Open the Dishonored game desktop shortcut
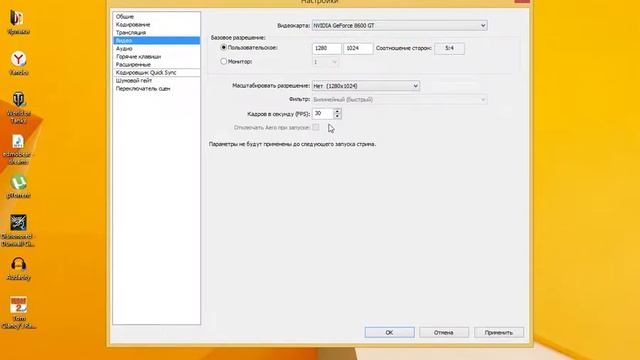 pos(18,230)
